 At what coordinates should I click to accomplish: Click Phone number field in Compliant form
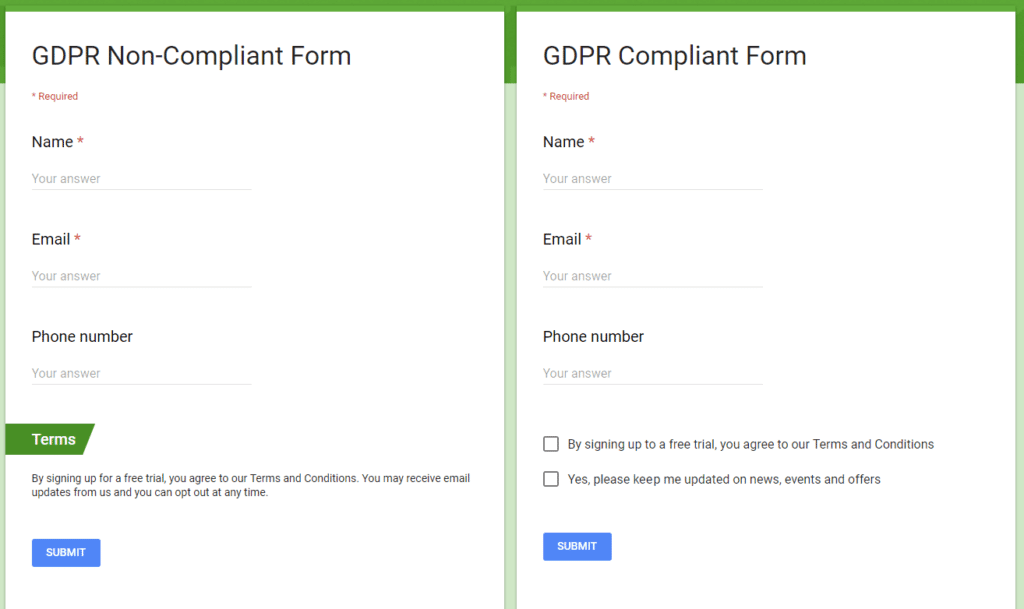point(652,373)
